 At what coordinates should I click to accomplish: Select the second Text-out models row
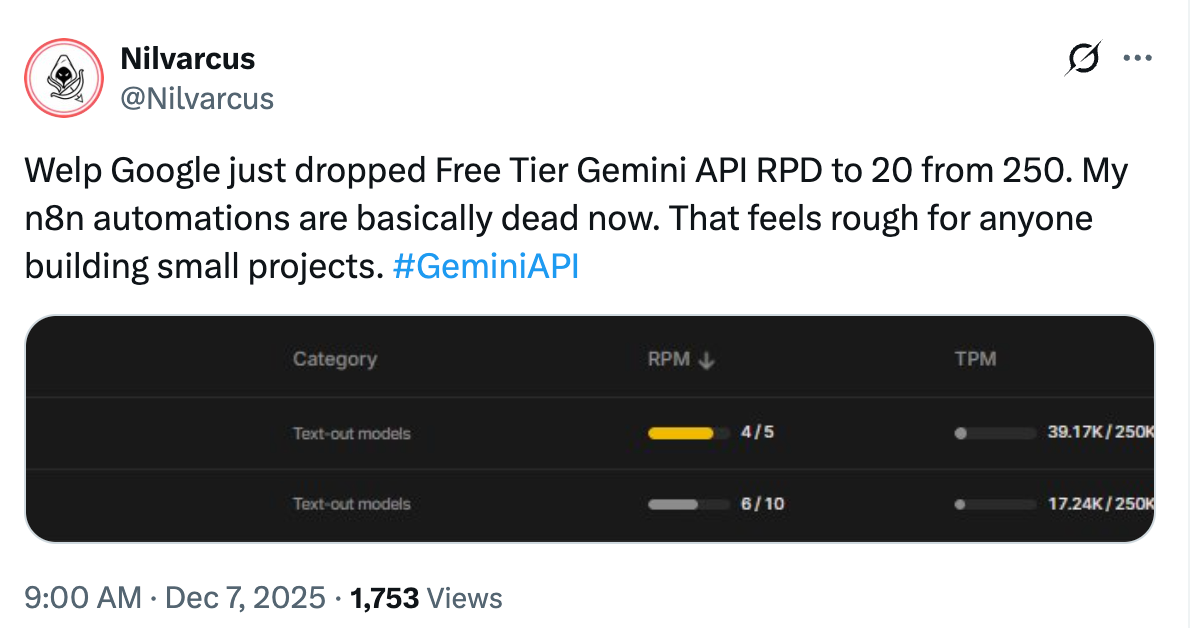click(351, 504)
